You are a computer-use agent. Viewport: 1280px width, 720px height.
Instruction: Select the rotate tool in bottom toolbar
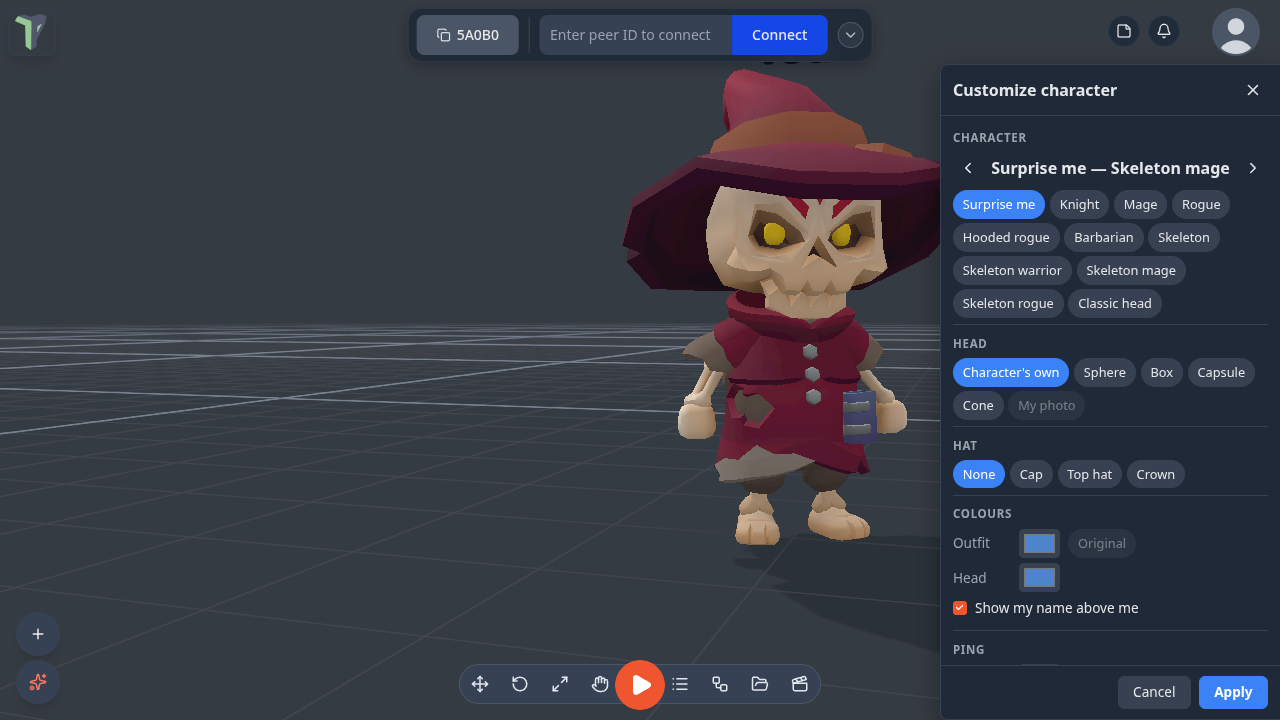(x=520, y=684)
